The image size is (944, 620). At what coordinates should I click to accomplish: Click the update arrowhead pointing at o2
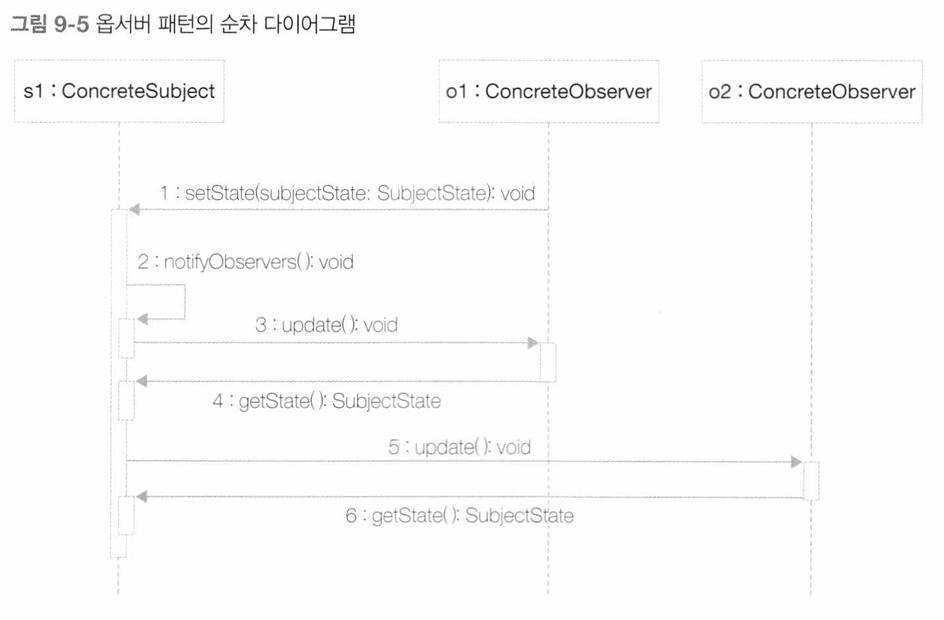click(796, 462)
